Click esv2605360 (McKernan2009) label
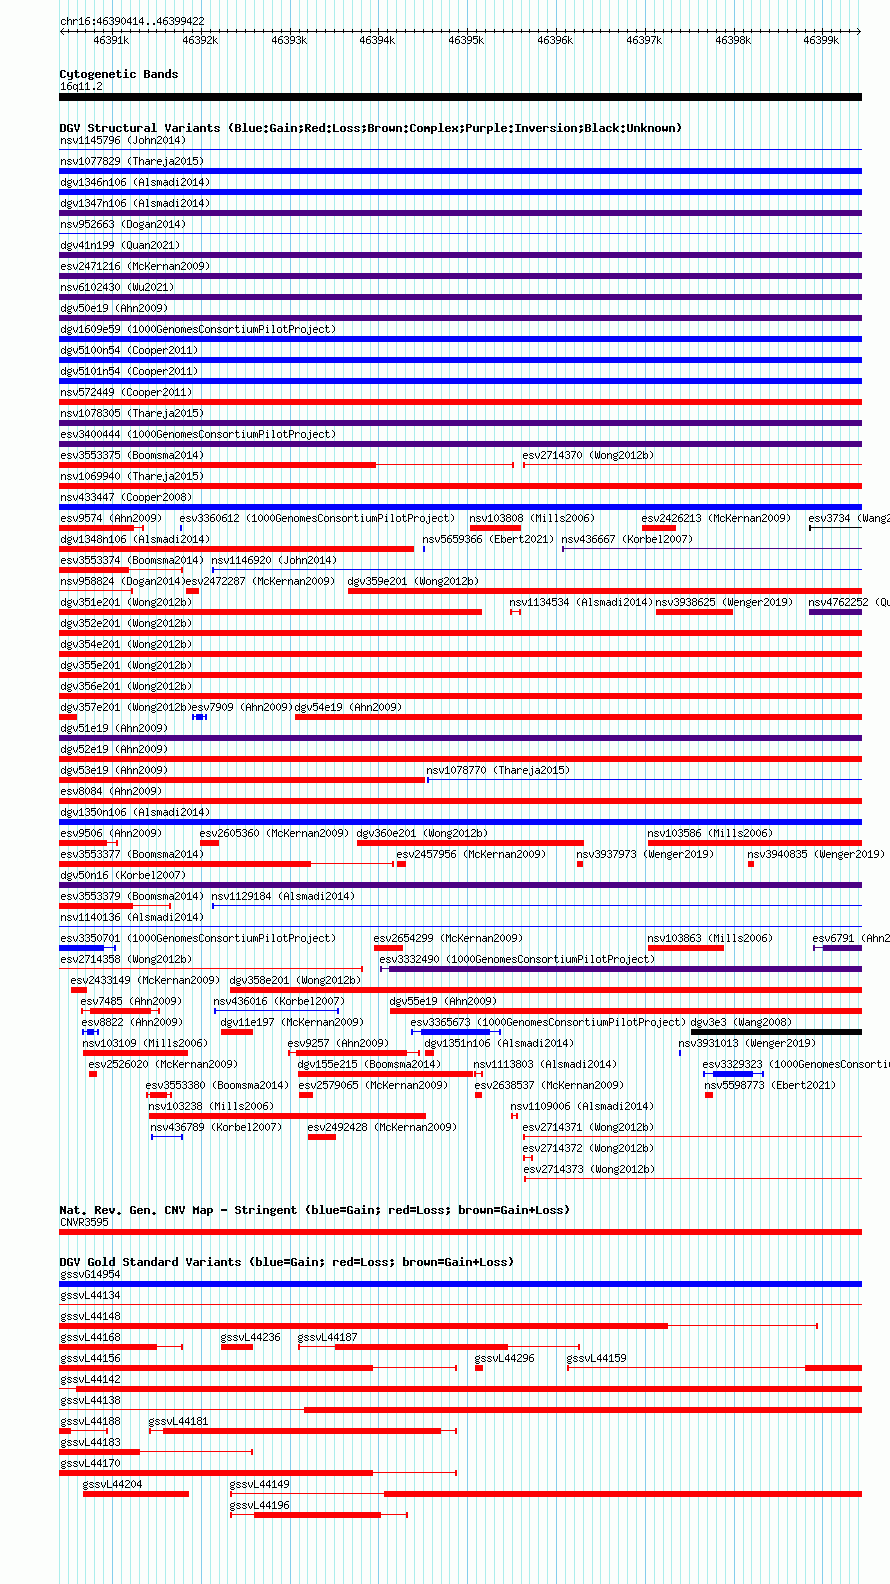890x1584 pixels. point(274,833)
